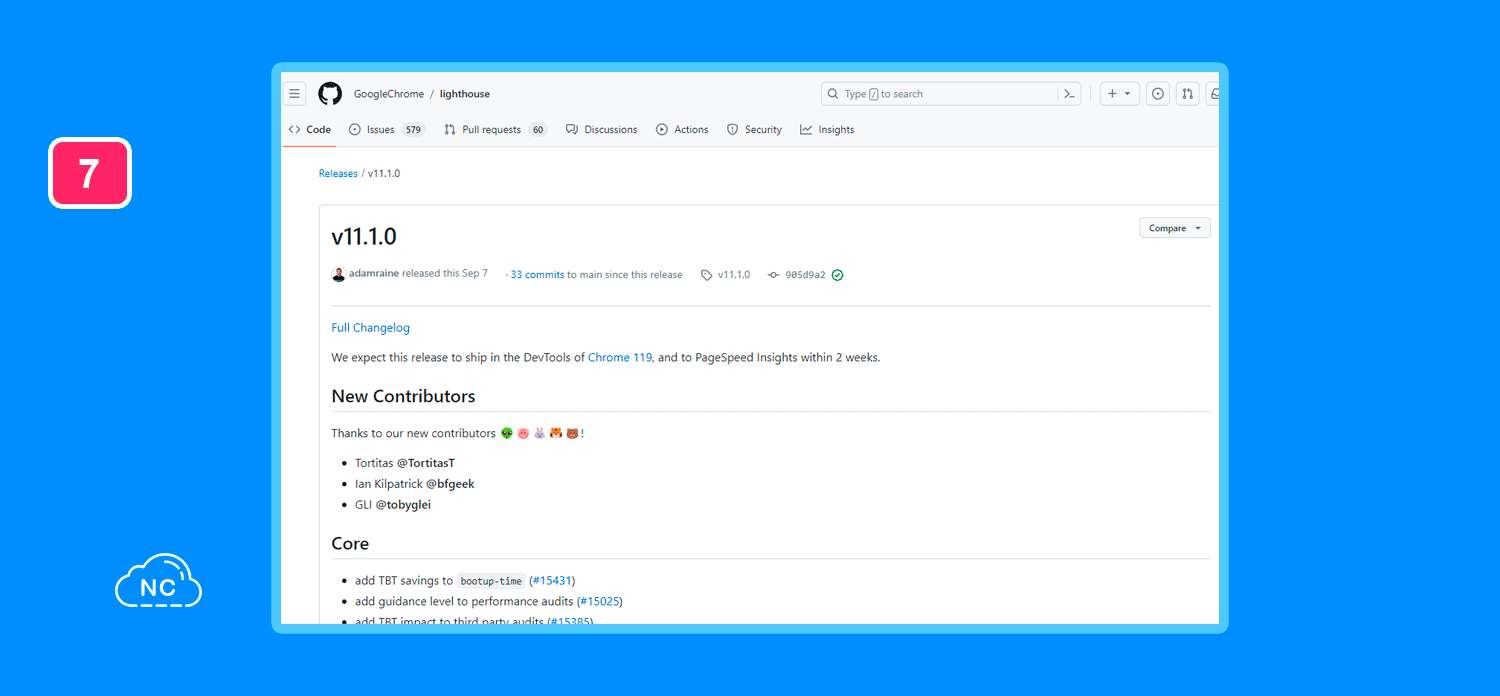
Task: Open @TortitasT mention
Action: (x=426, y=464)
